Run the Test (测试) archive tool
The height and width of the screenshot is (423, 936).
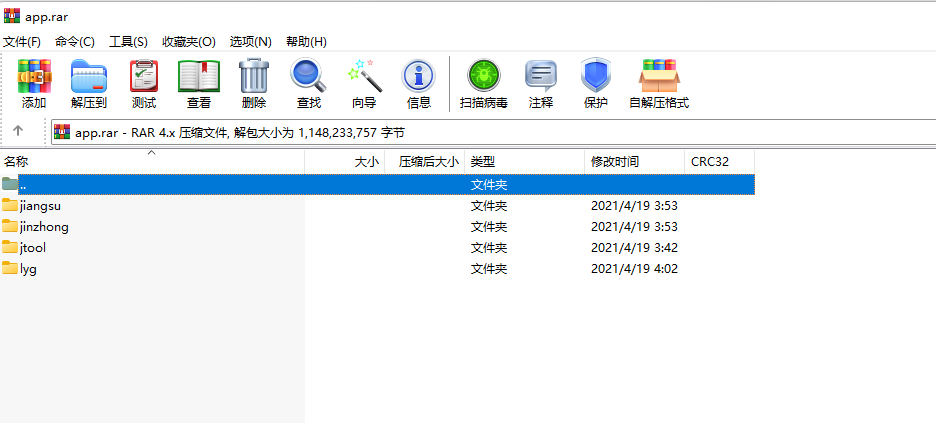144,82
